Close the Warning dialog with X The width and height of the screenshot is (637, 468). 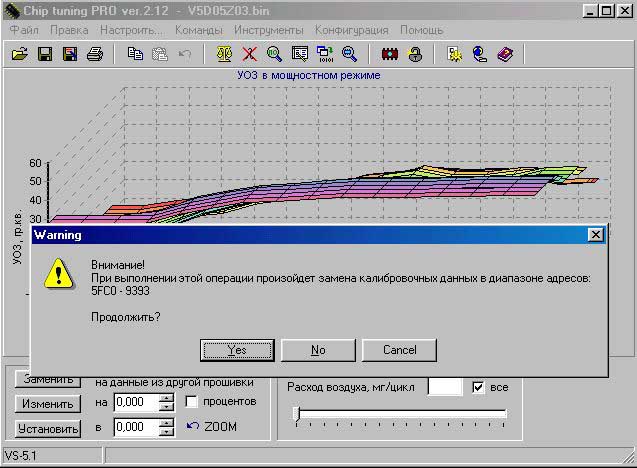point(596,234)
